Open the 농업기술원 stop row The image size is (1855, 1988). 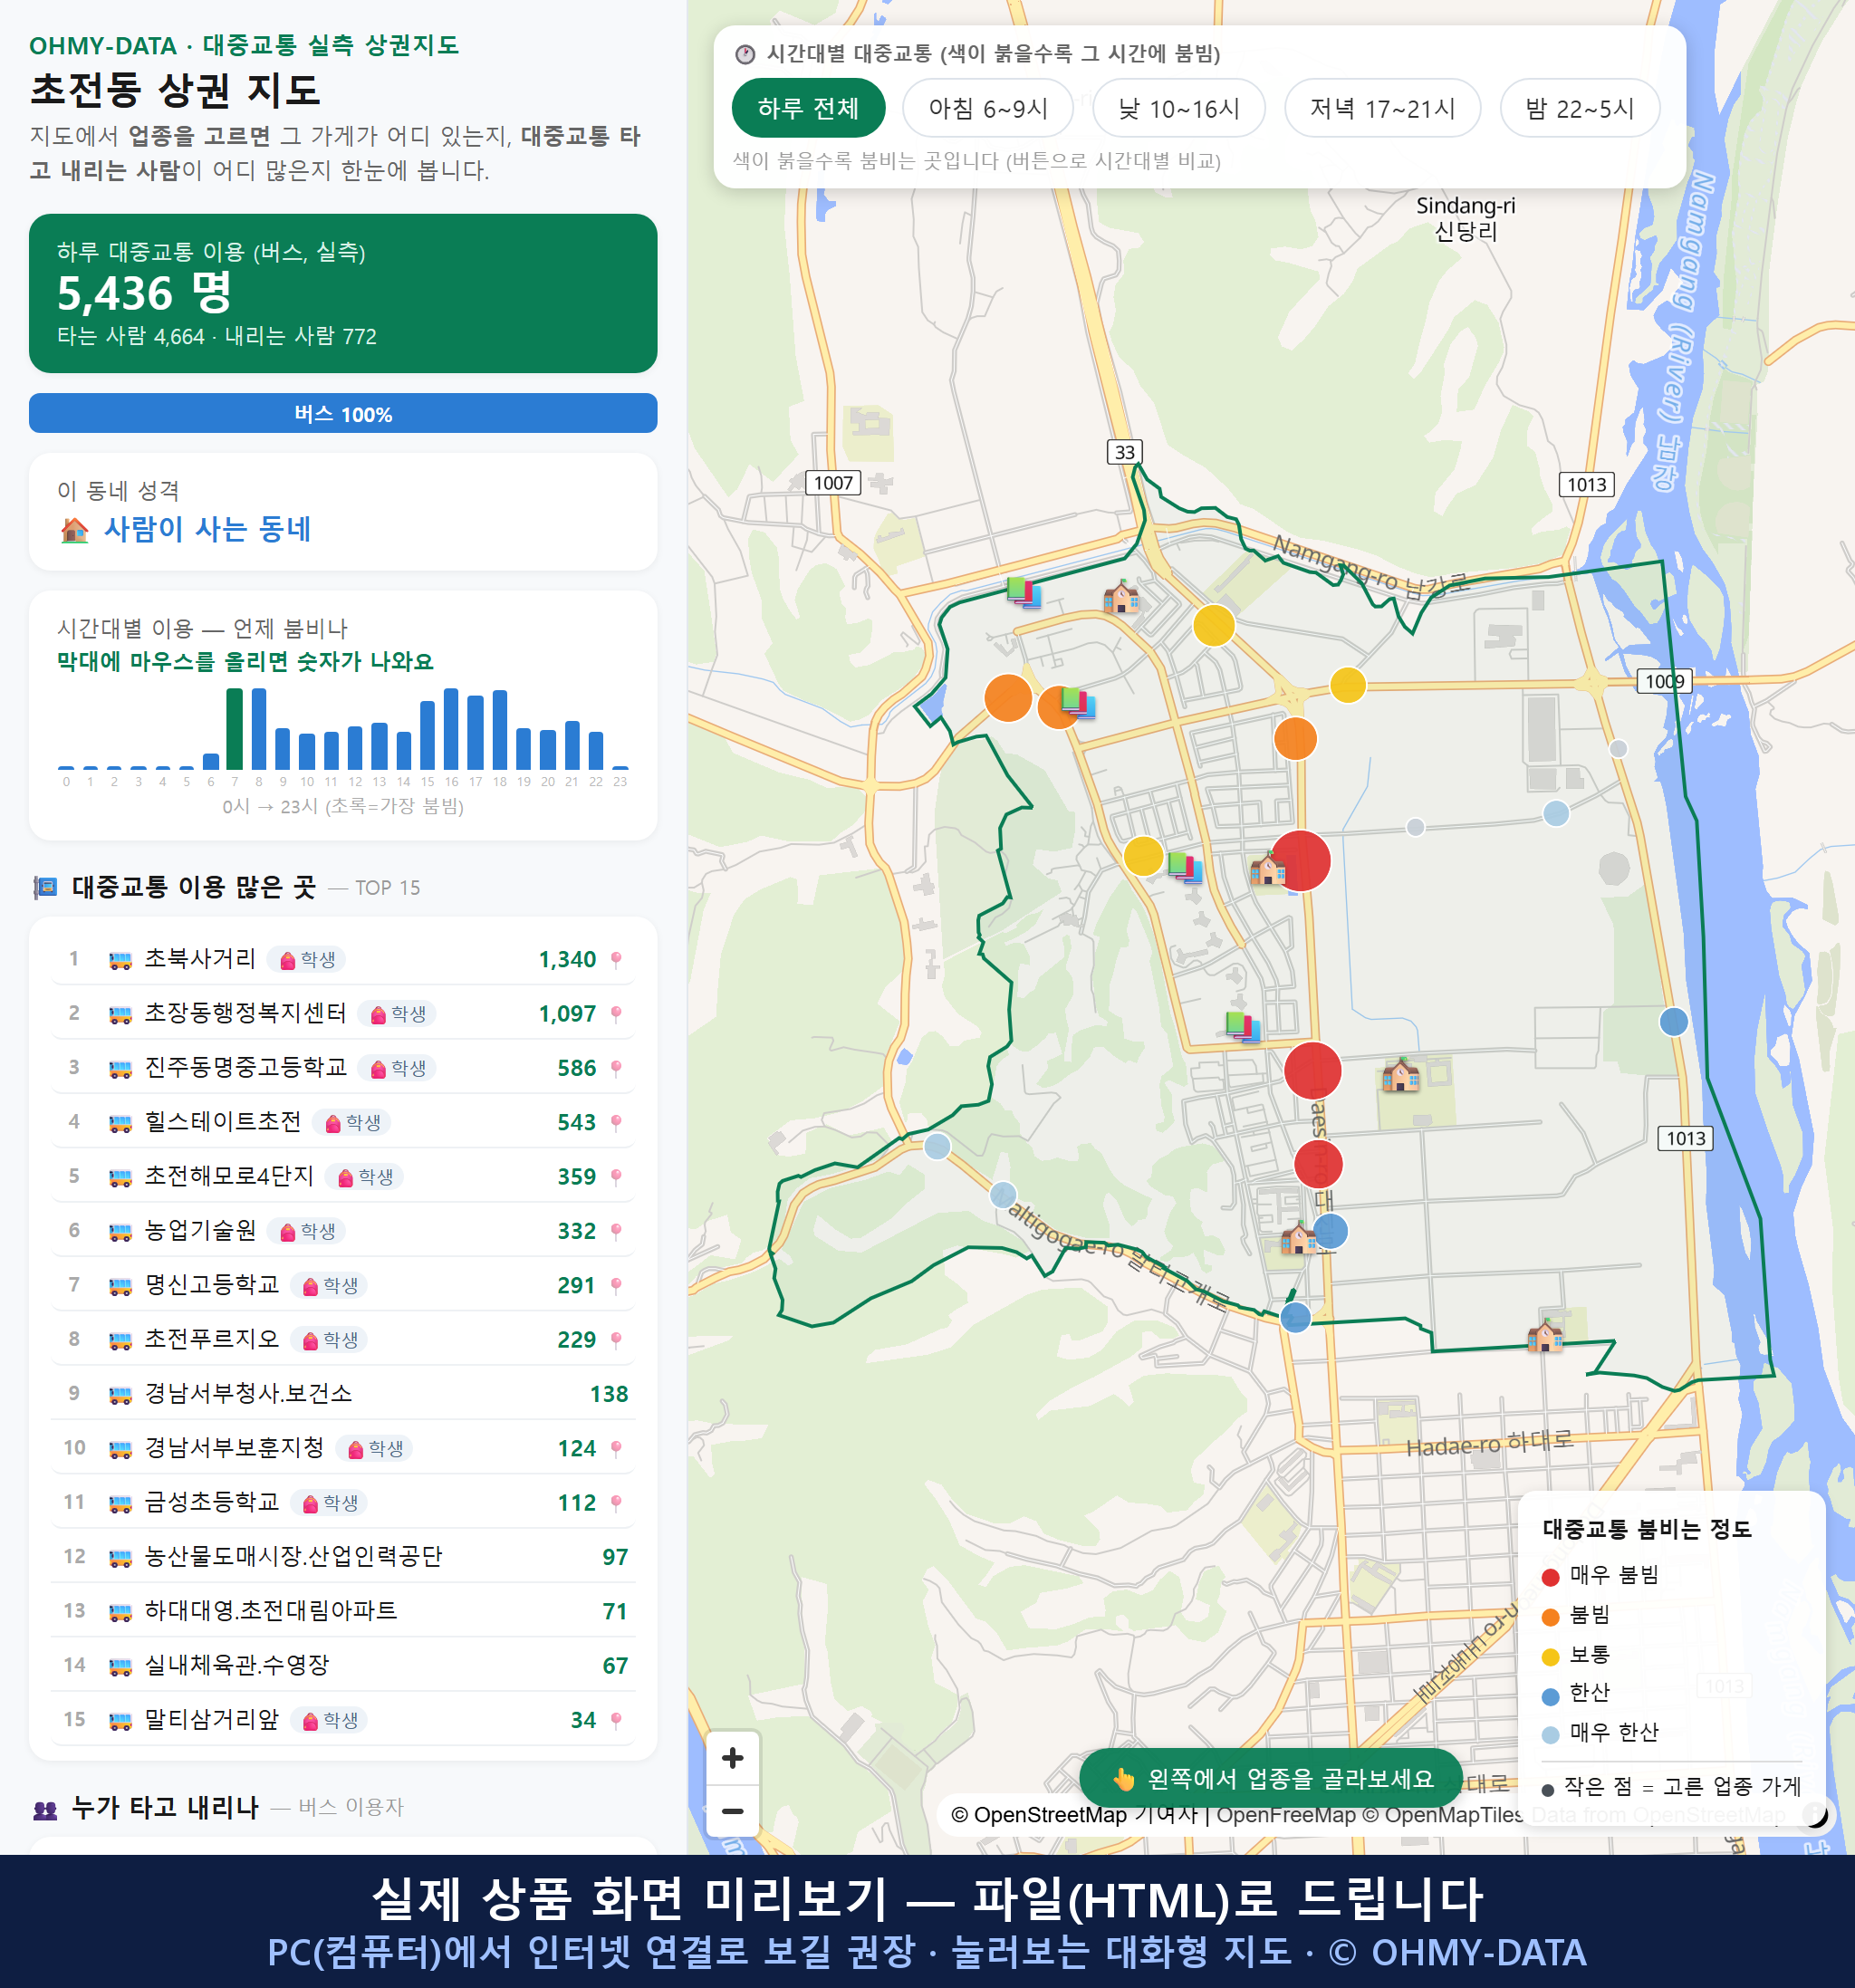pyautogui.click(x=342, y=1231)
